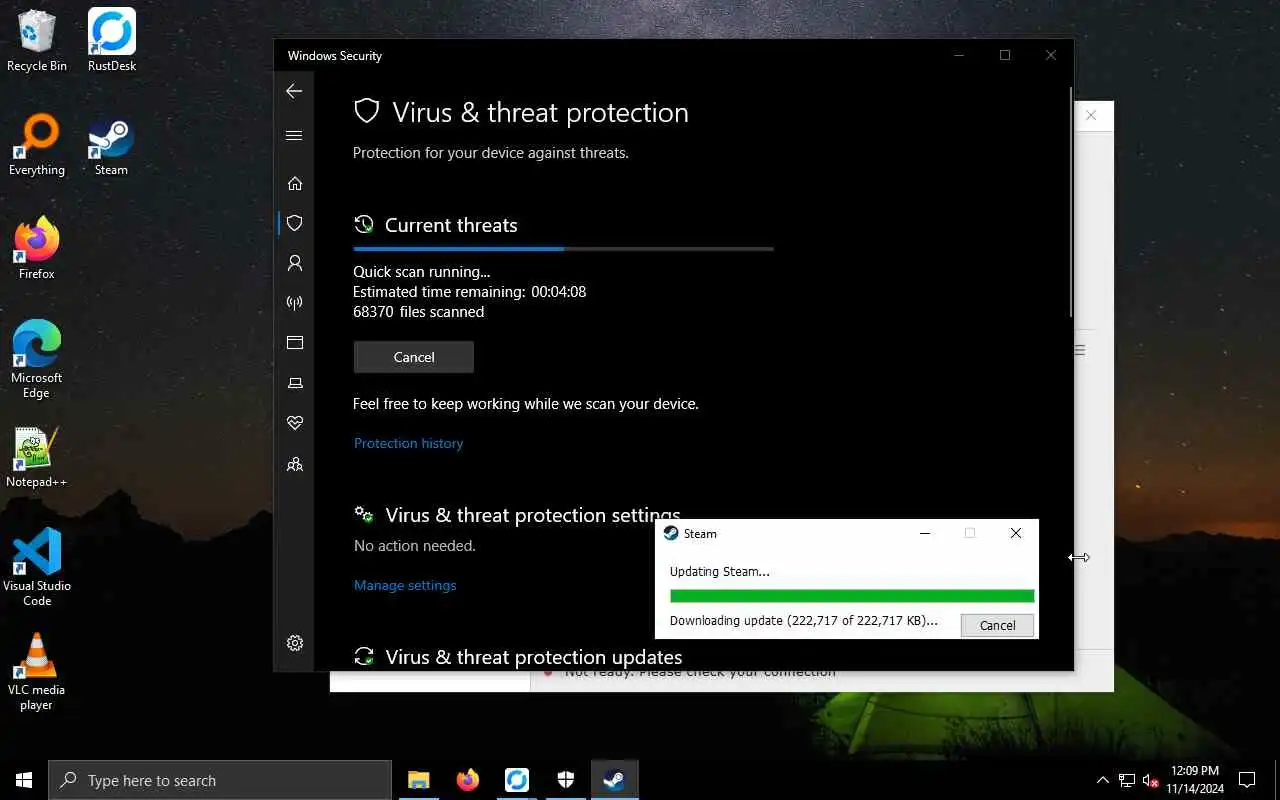
Task: Switch to Windows Security taskbar icon
Action: (566, 780)
